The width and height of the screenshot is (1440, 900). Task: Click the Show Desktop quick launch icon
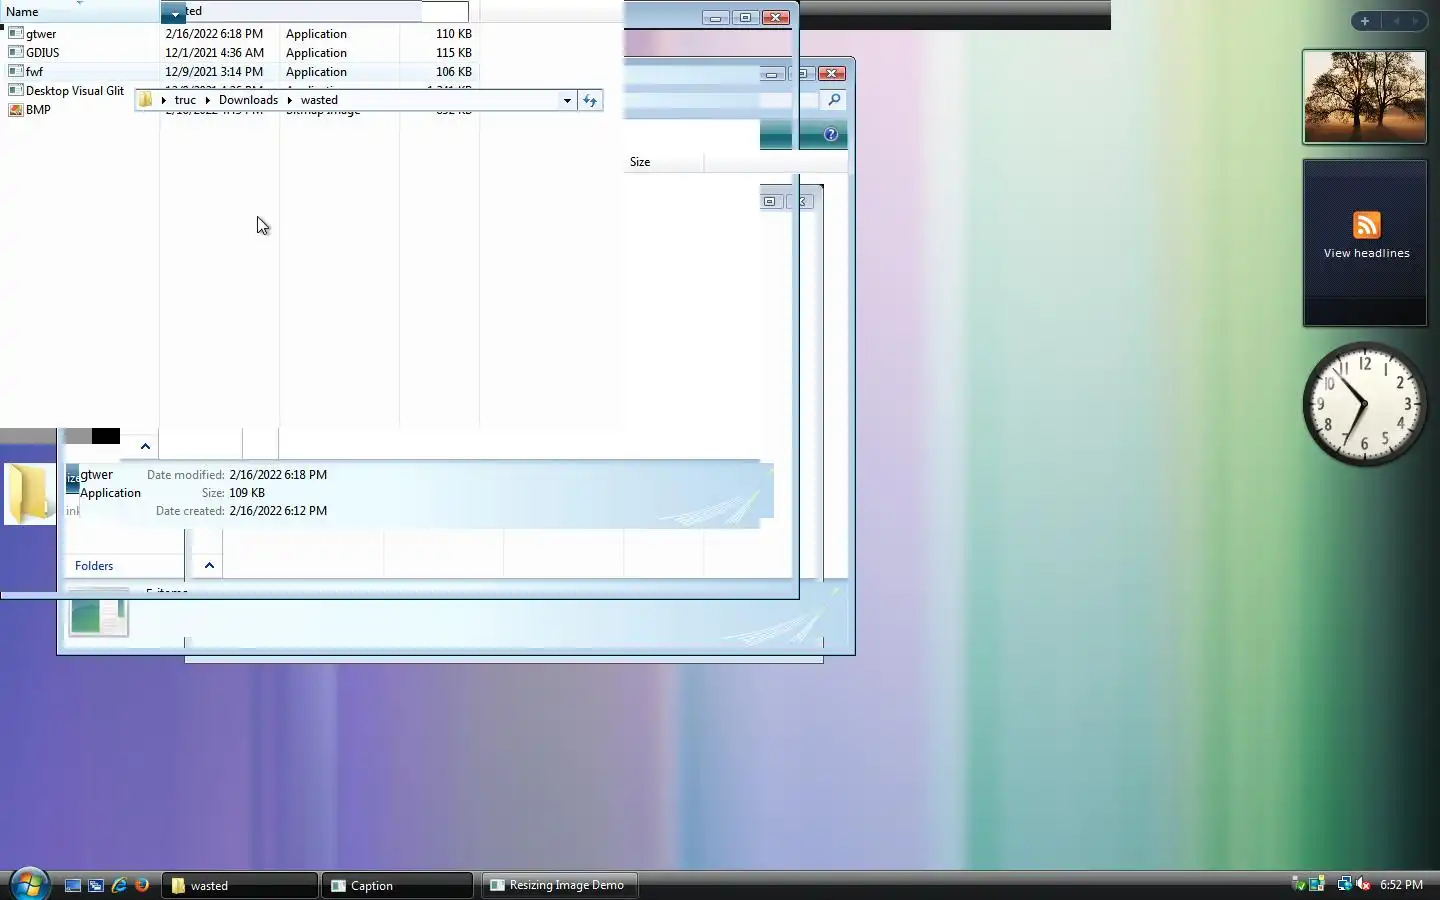tap(73, 885)
